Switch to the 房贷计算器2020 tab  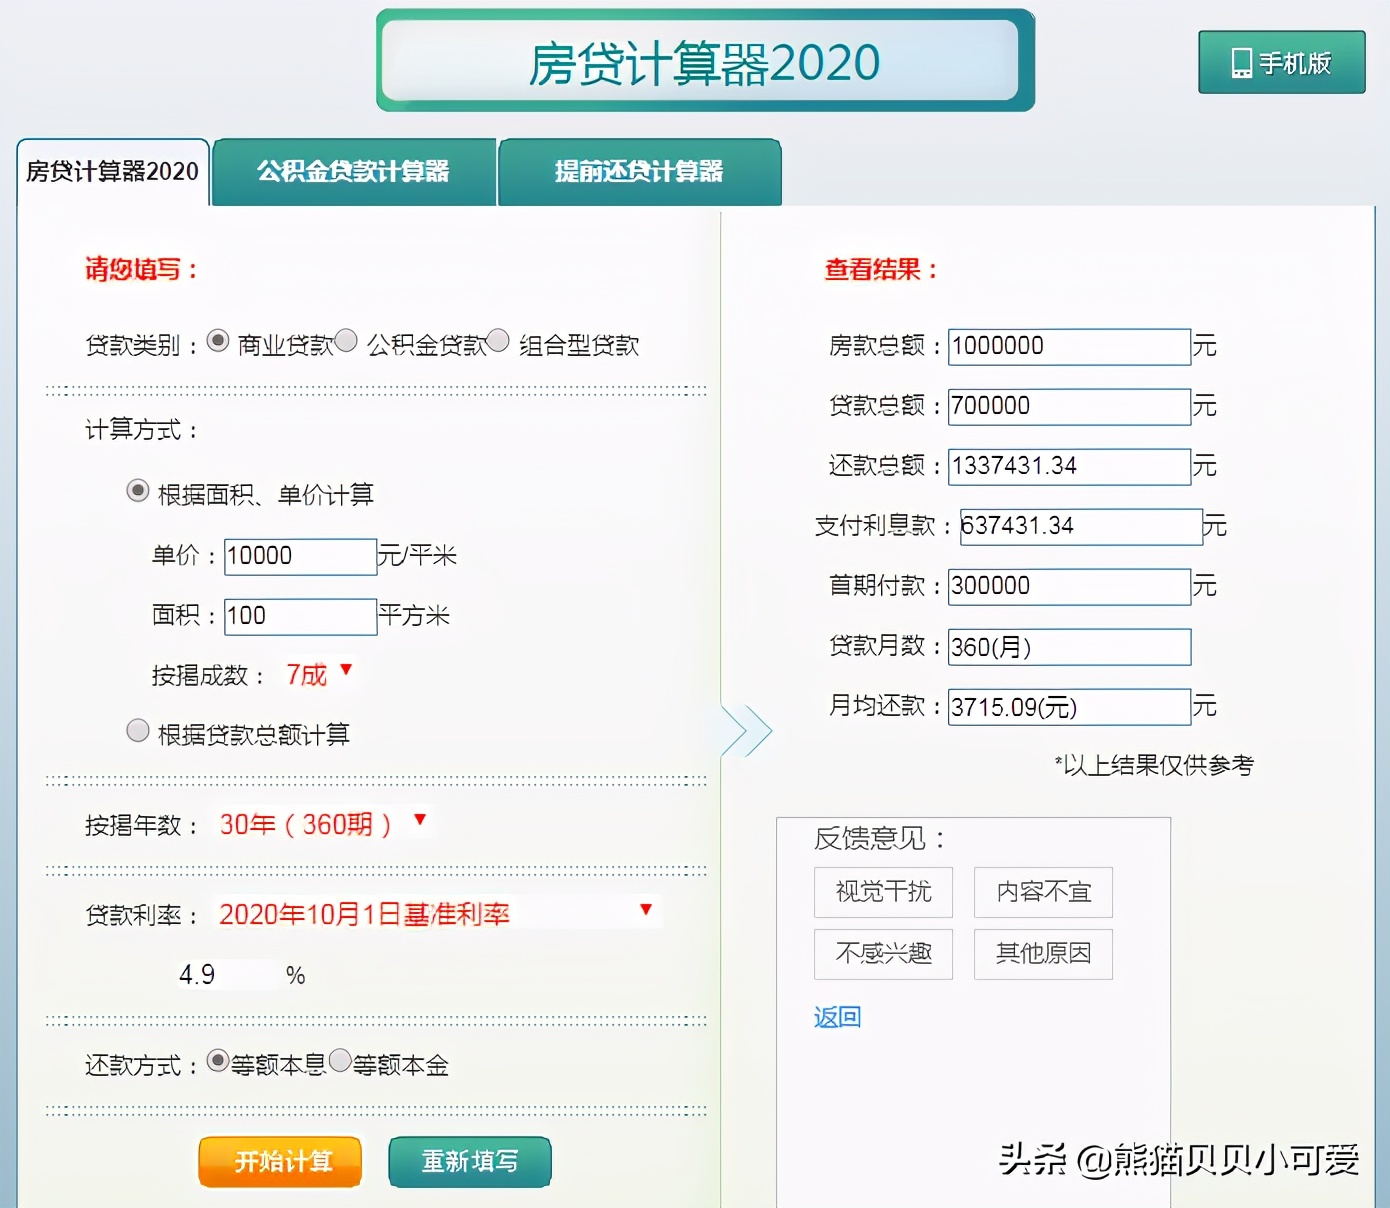tap(113, 172)
